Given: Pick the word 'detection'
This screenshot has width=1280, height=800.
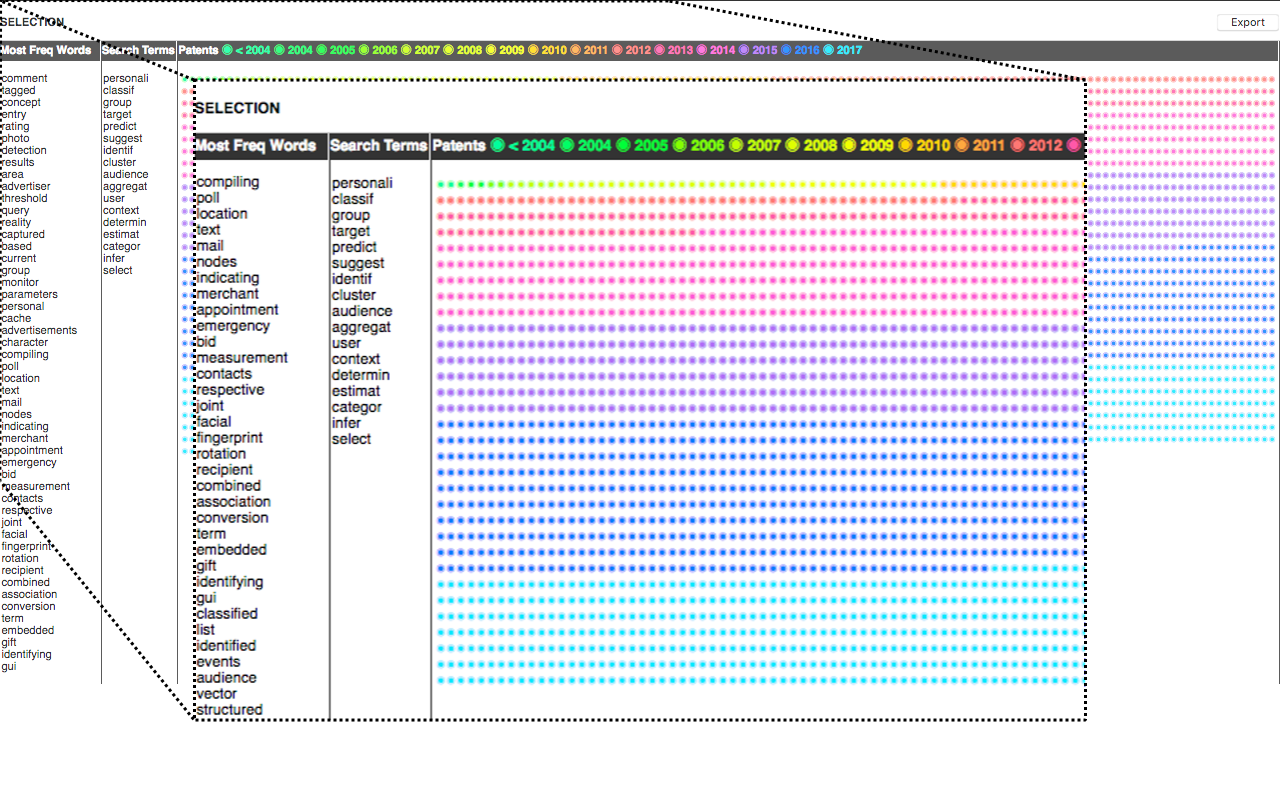Looking at the screenshot, I should (x=24, y=150).
